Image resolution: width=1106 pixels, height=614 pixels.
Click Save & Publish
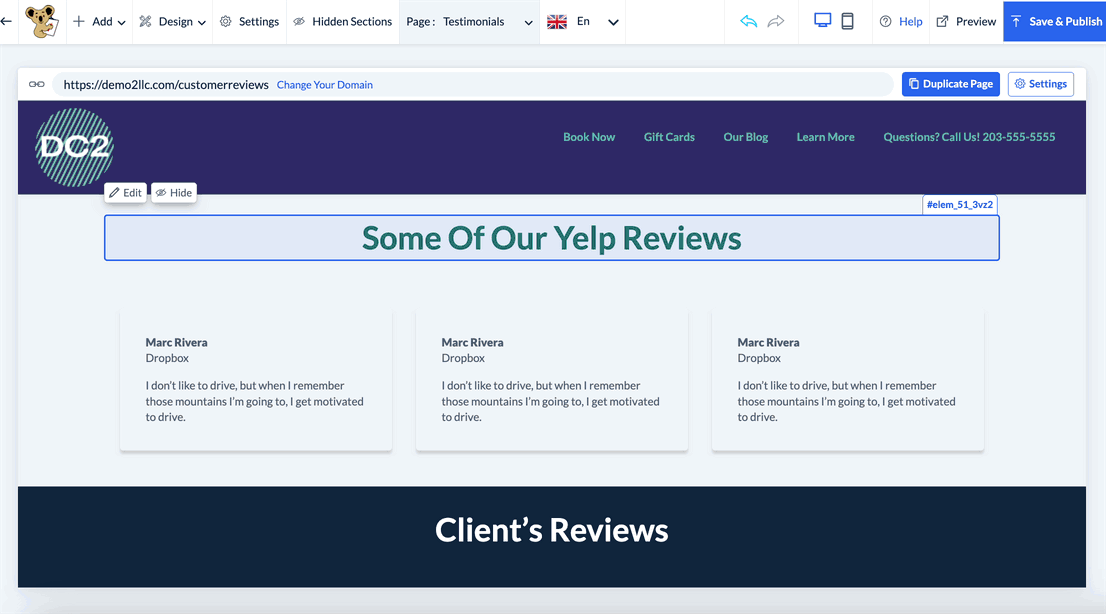[x=1055, y=21]
